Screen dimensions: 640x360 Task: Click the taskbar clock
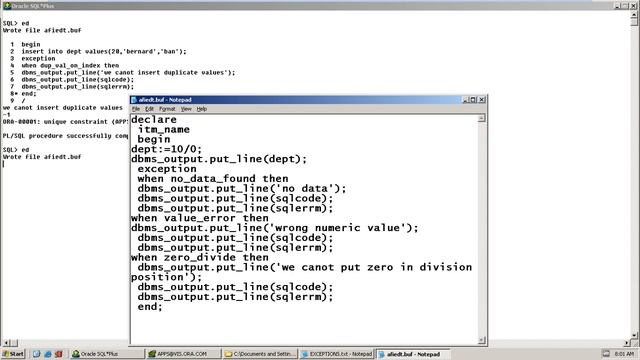[x=624, y=354]
